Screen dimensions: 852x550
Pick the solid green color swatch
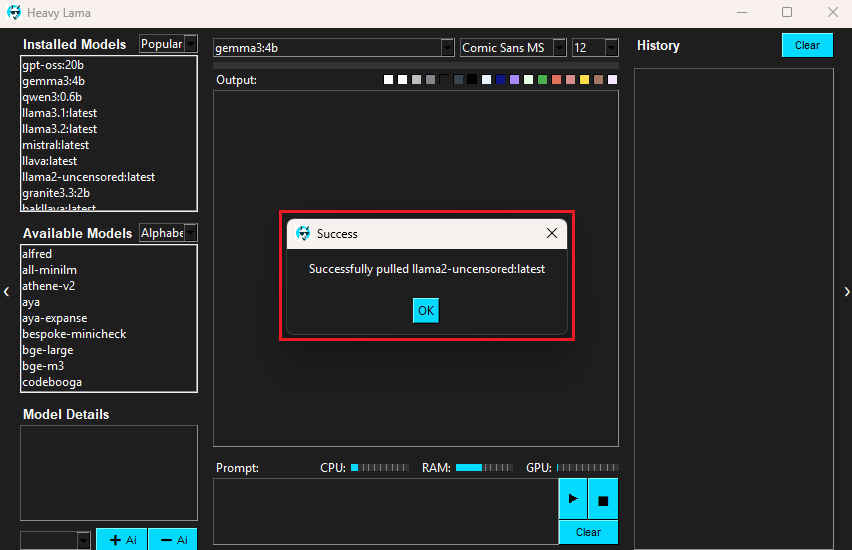coord(542,80)
